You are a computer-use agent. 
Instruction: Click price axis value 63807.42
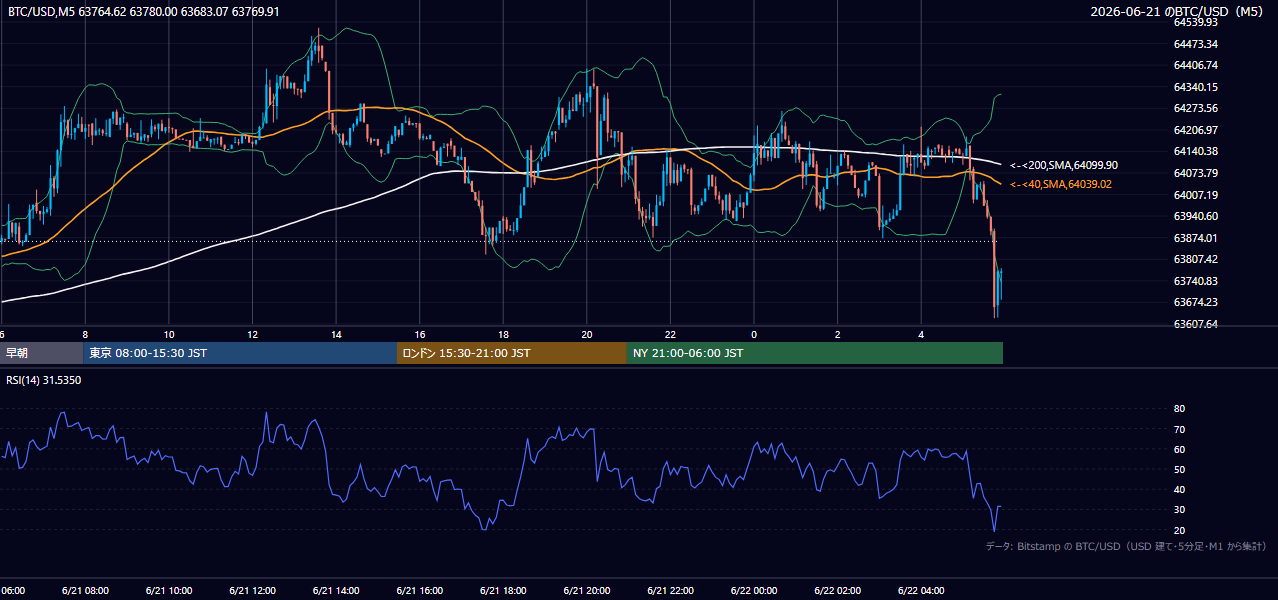coord(1196,259)
